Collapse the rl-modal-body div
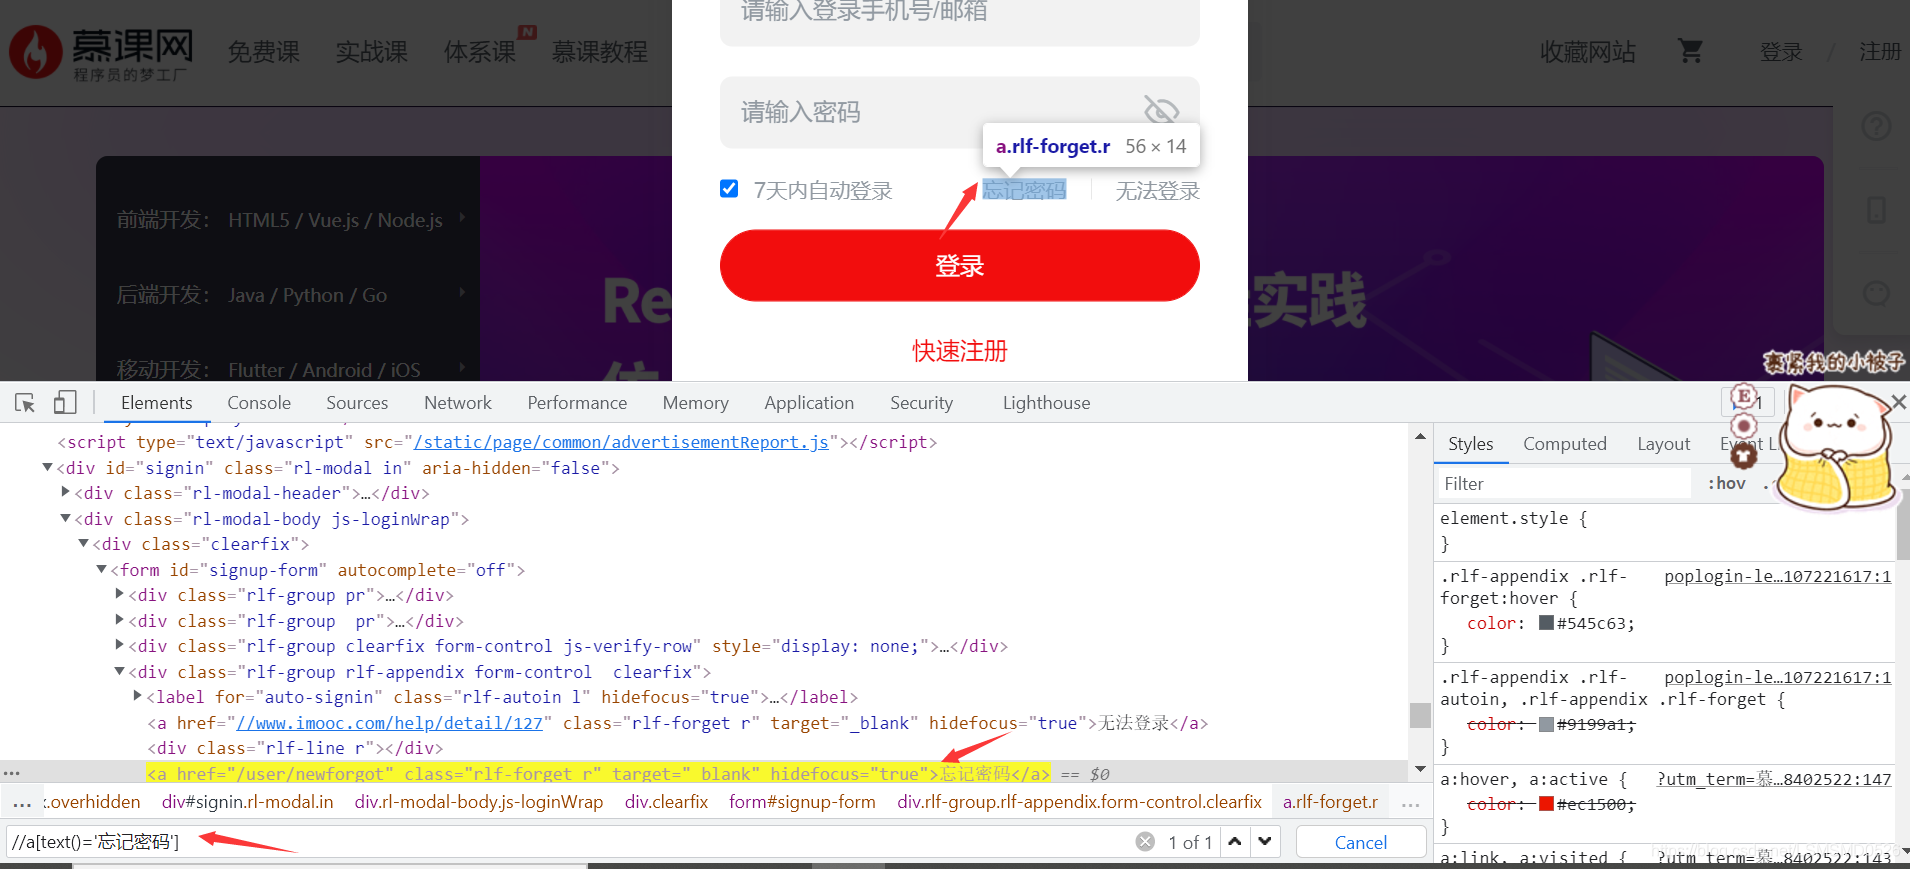Image resolution: width=1910 pixels, height=869 pixels. tap(65, 518)
